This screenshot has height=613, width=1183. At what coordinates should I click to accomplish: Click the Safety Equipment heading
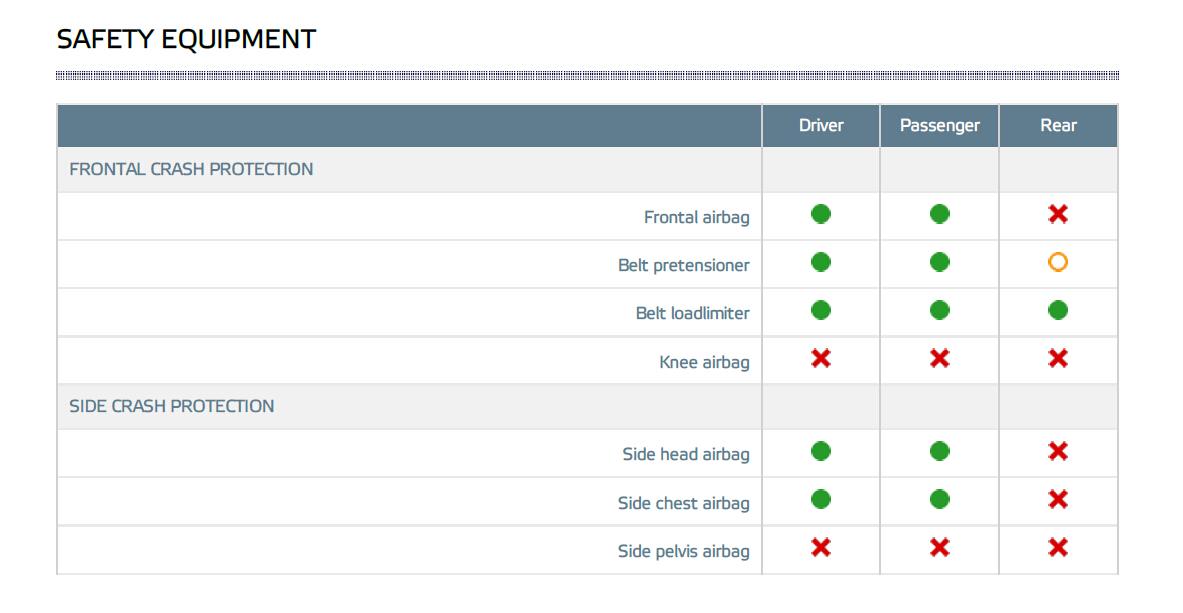[186, 39]
